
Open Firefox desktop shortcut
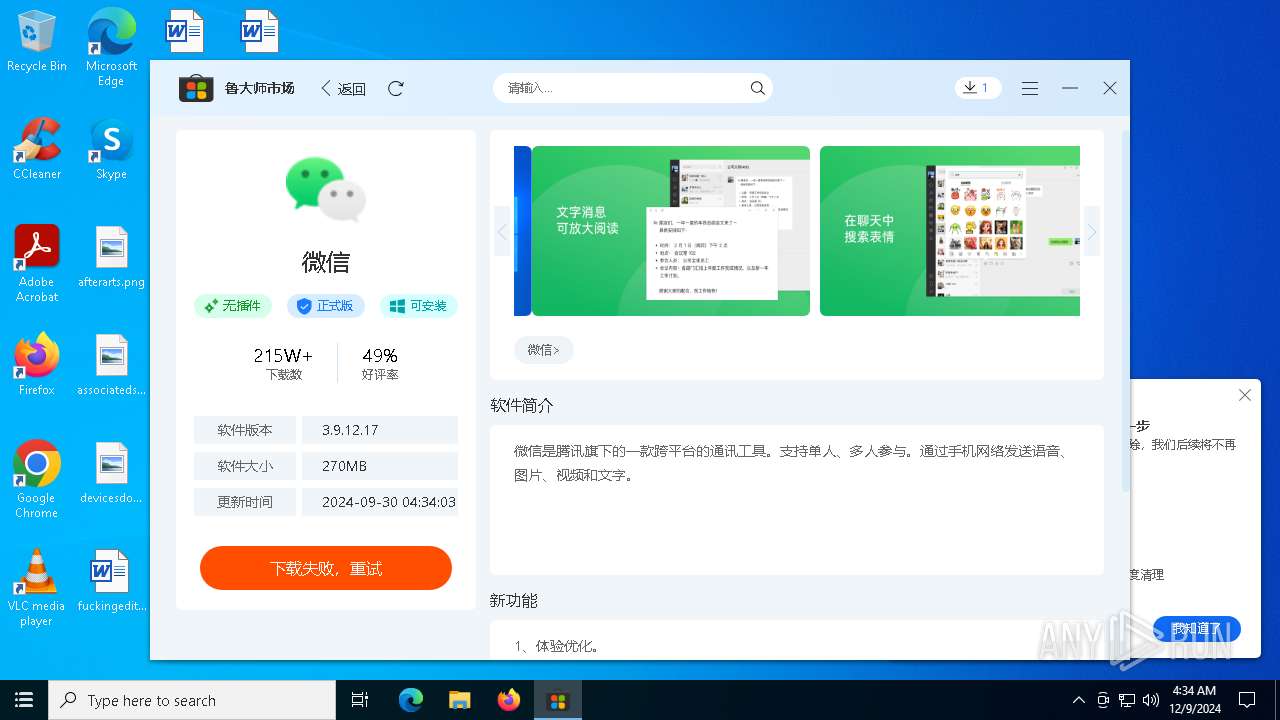point(37,365)
